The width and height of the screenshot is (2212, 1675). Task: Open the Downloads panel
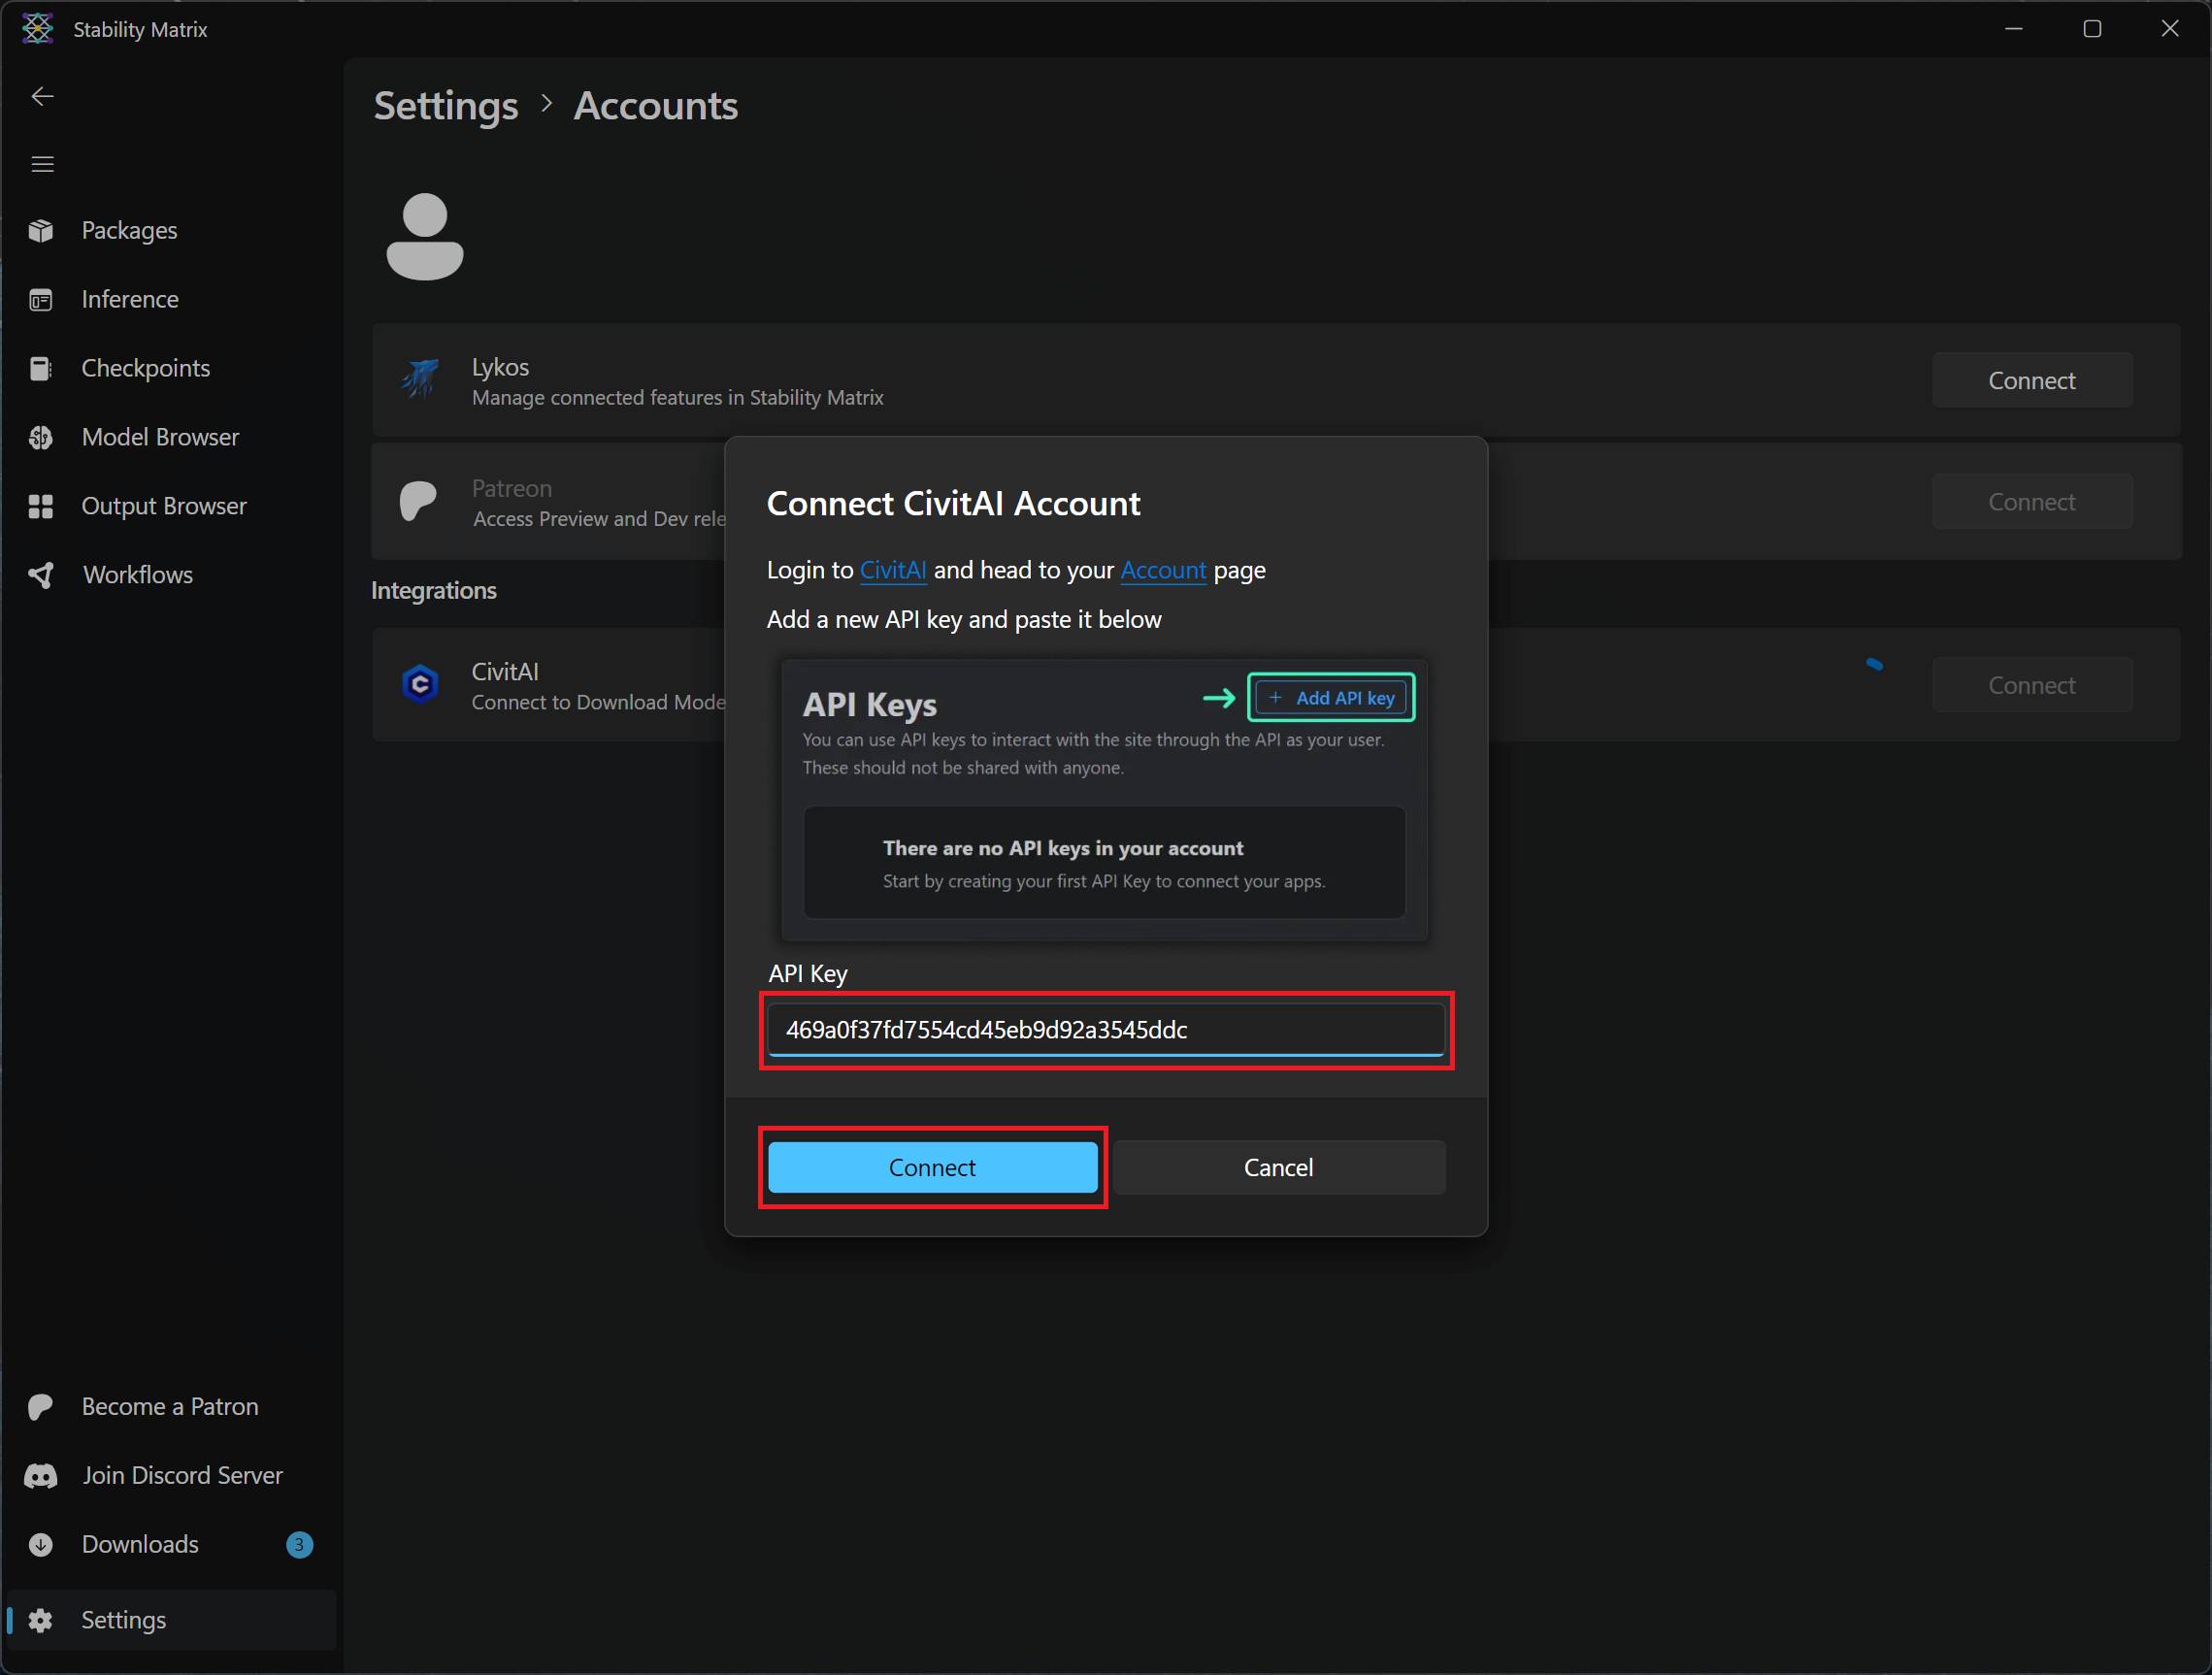tap(139, 1544)
